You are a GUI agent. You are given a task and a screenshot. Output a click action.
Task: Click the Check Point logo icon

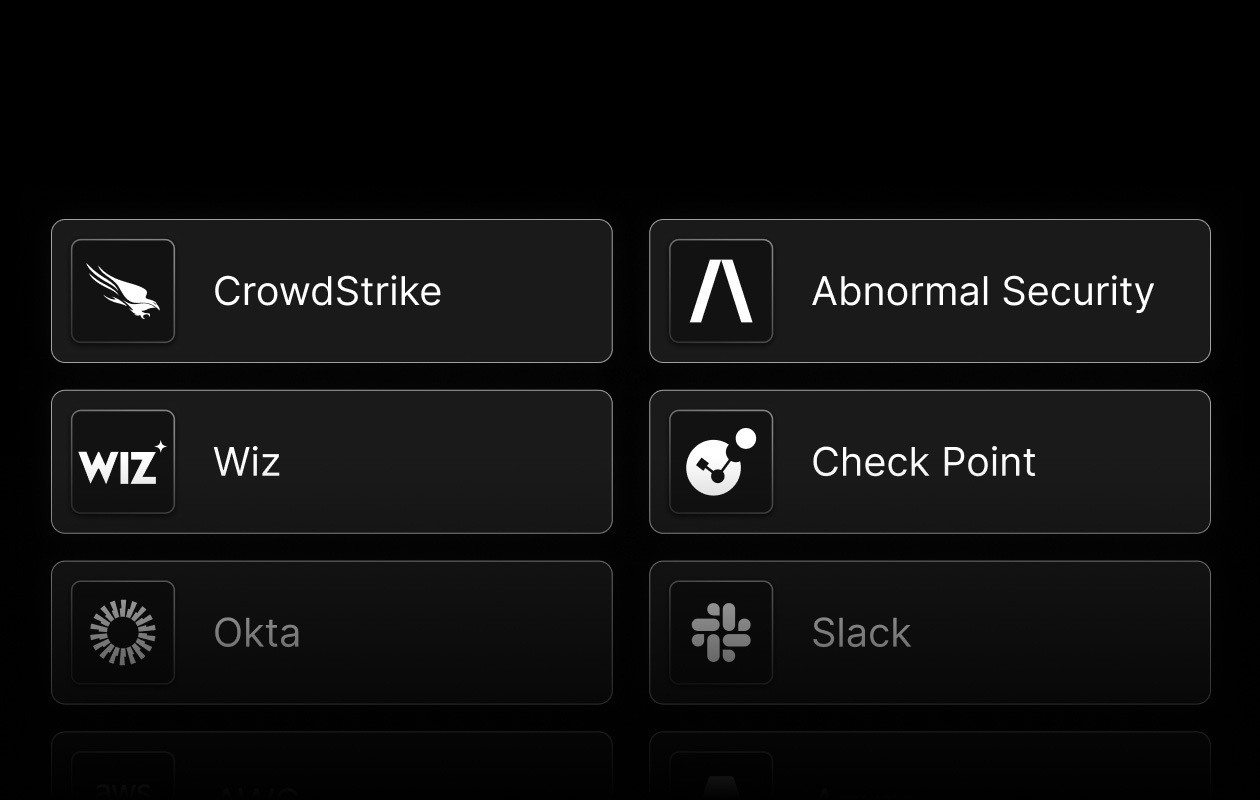click(721, 462)
